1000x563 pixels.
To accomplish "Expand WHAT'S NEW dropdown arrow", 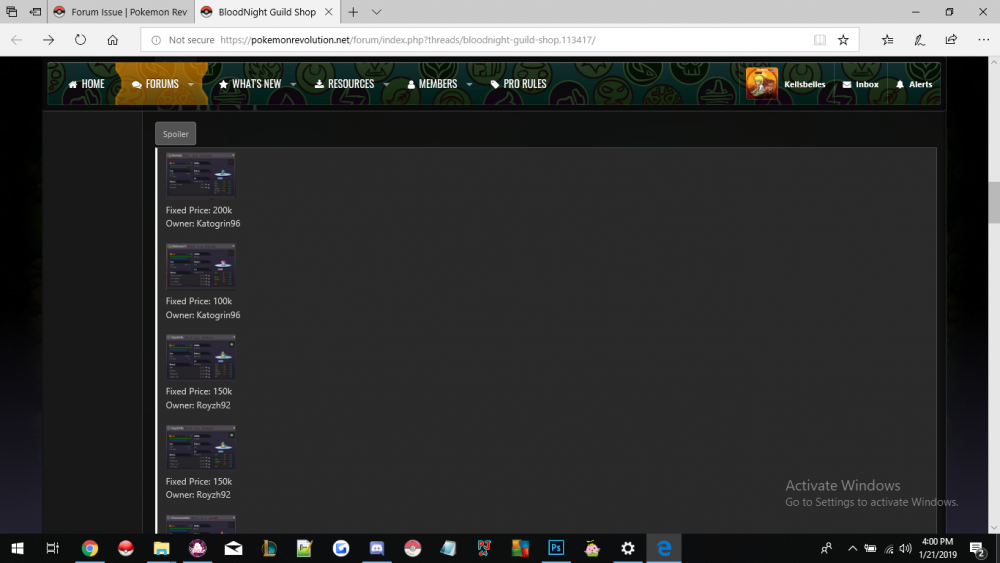I will click(293, 84).
